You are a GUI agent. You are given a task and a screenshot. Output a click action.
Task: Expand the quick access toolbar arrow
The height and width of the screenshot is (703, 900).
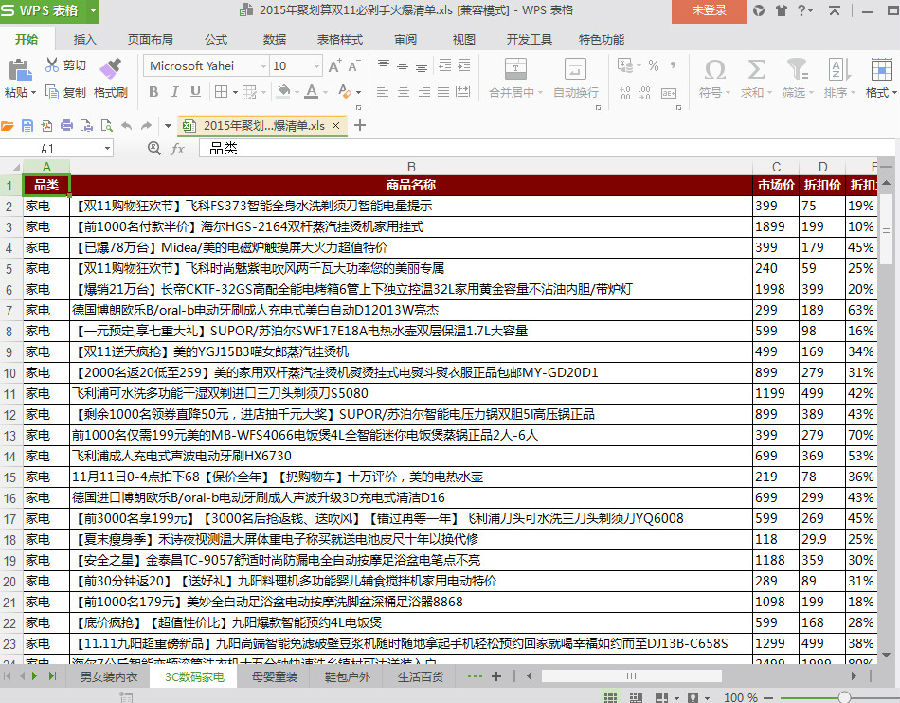click(x=168, y=126)
